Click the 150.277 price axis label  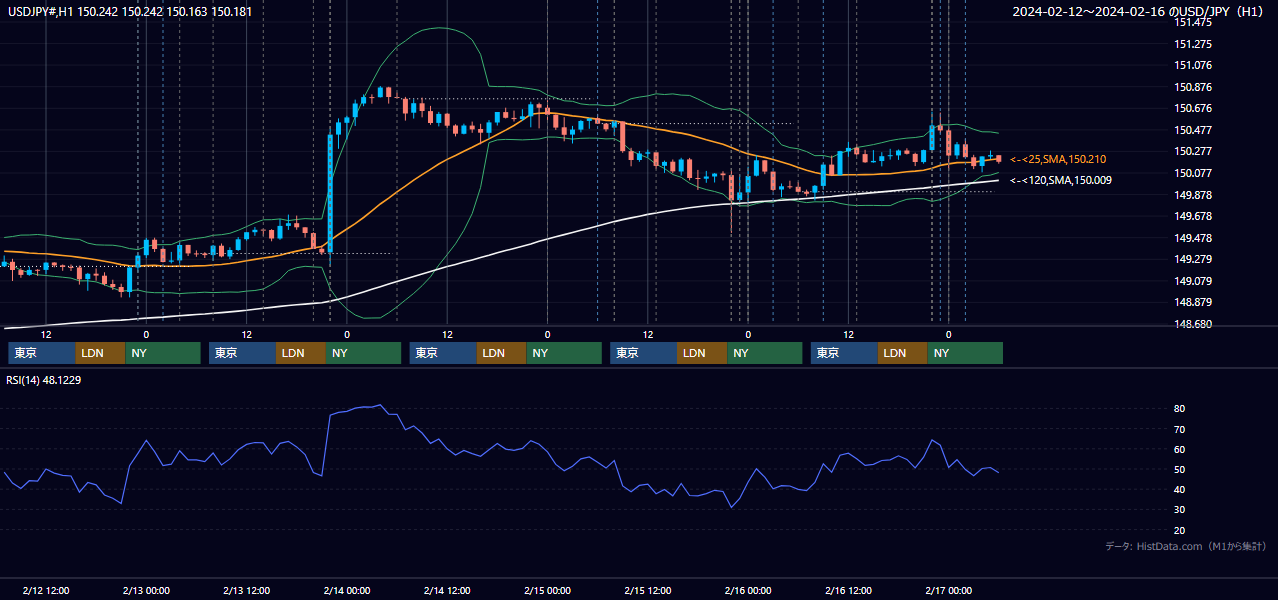(1193, 151)
